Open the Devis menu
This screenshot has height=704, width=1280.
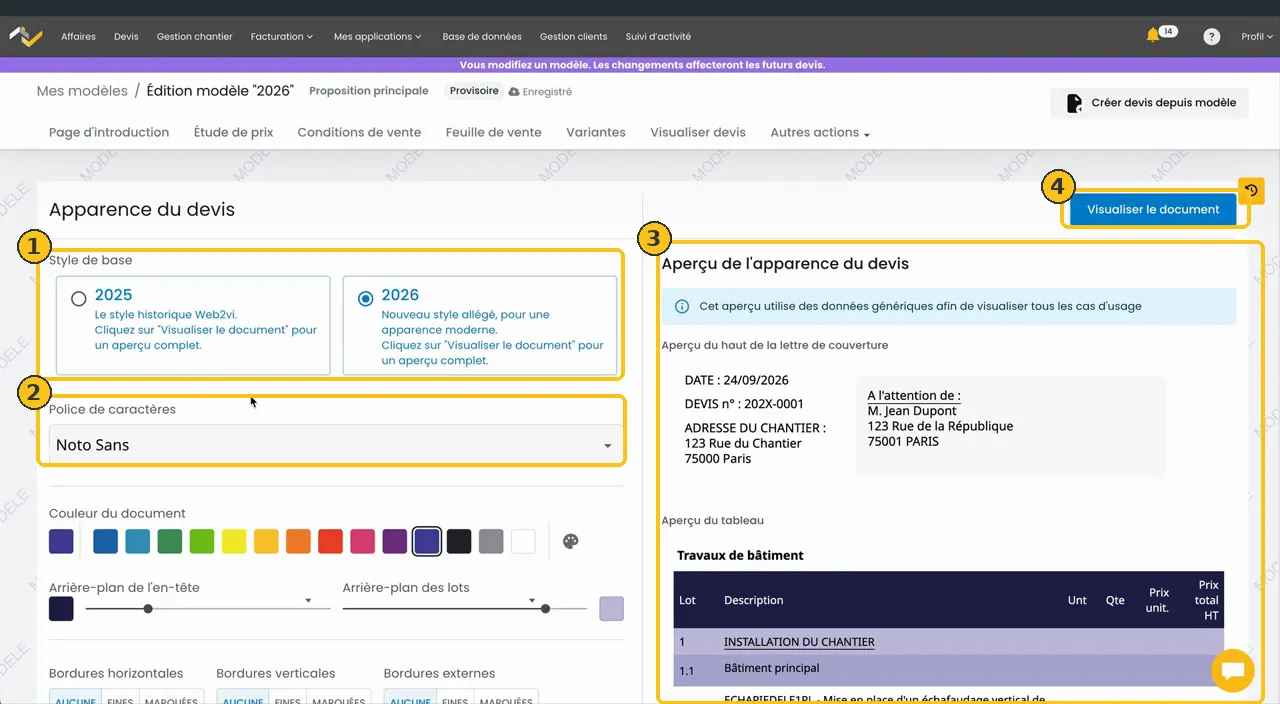[126, 37]
